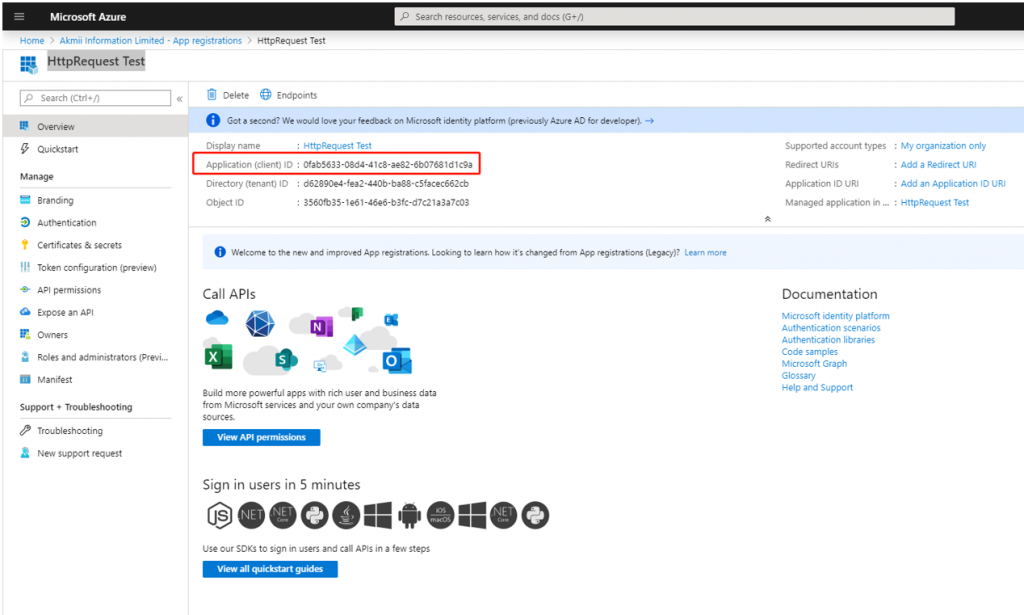This screenshot has height=615, width=1024.
Task: Click the Owners icon in sidebar
Action: [x=25, y=334]
